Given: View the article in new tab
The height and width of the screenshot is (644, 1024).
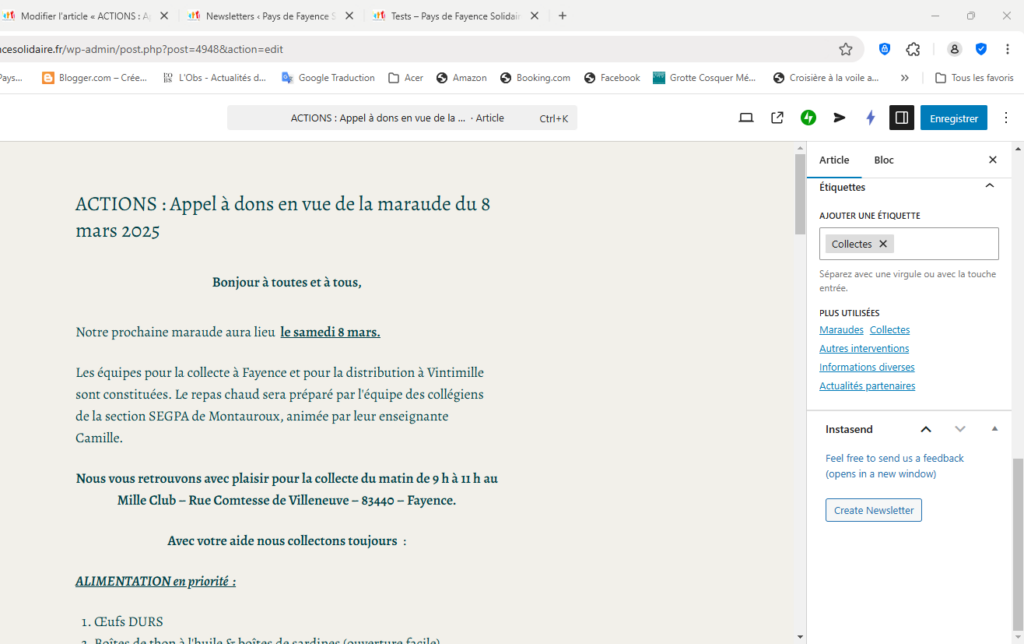Looking at the screenshot, I should click(777, 118).
